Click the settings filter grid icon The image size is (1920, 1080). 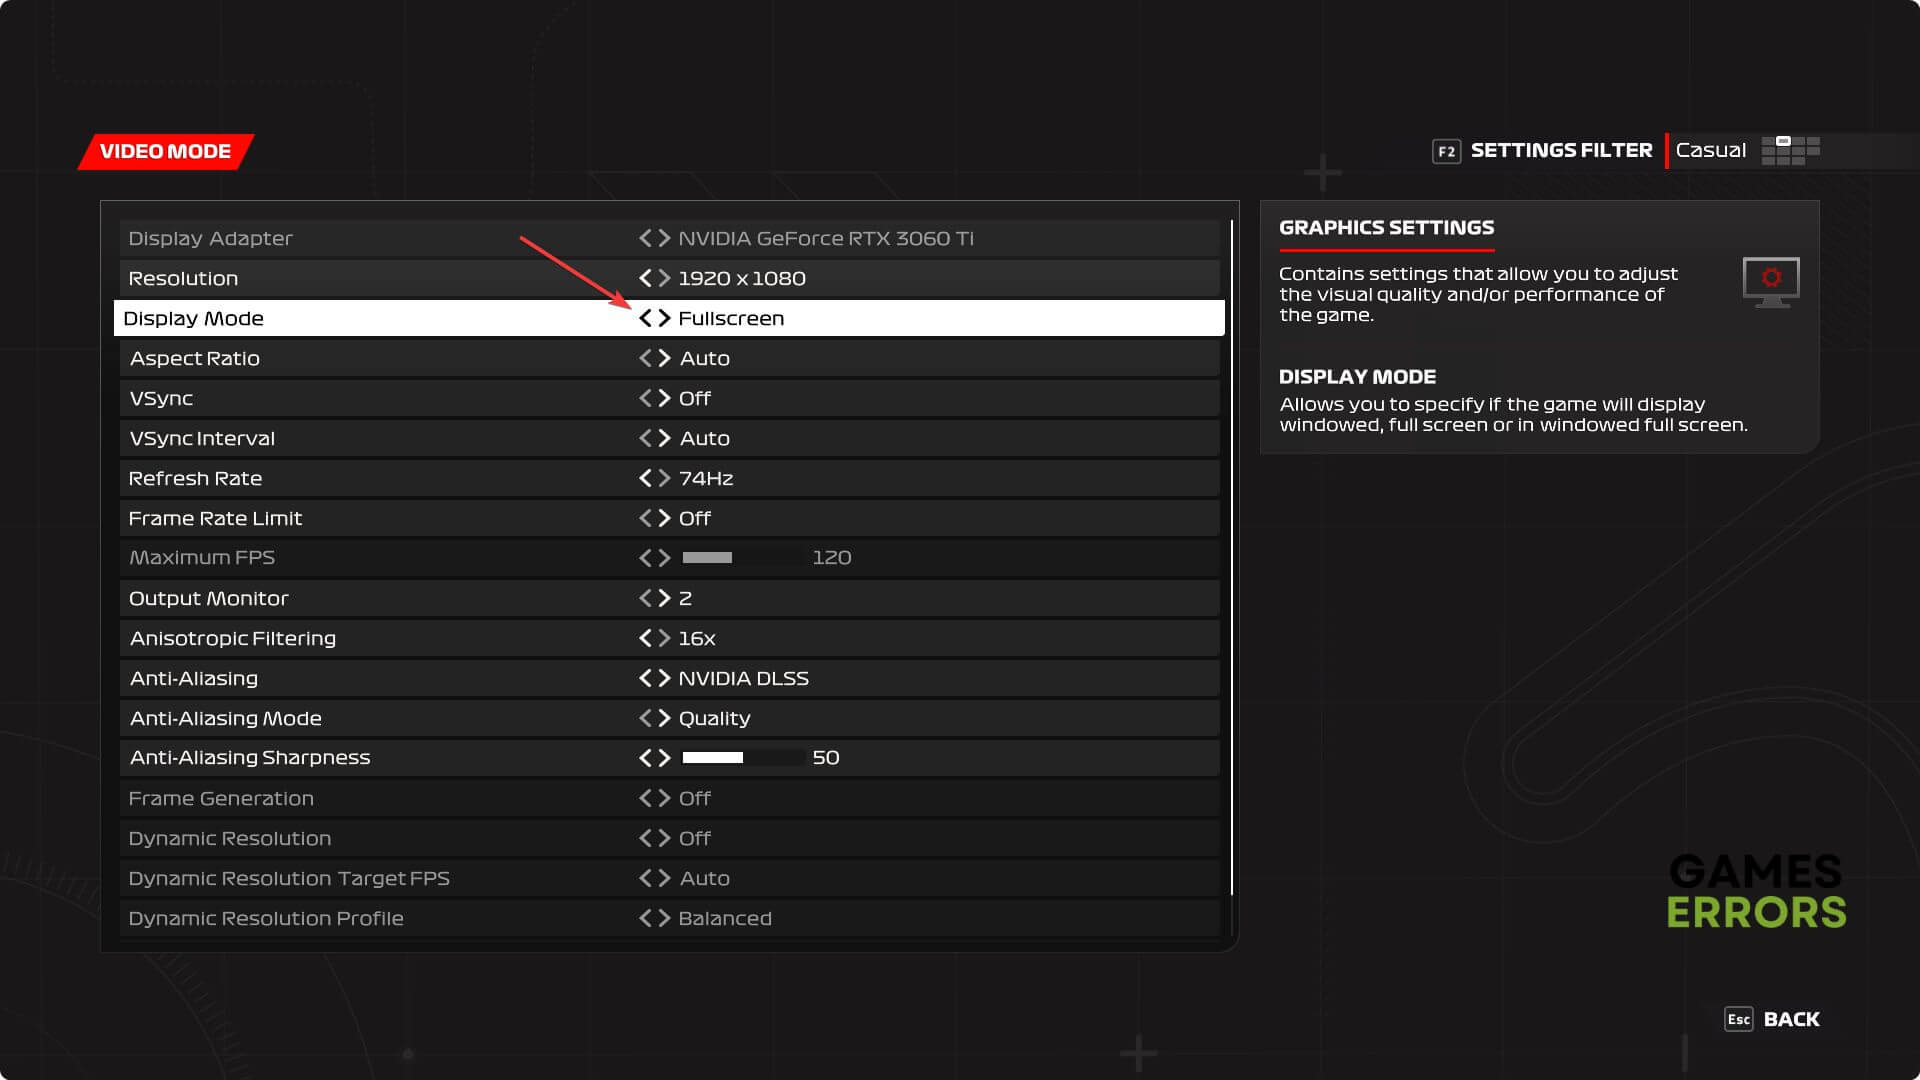[x=1790, y=151]
